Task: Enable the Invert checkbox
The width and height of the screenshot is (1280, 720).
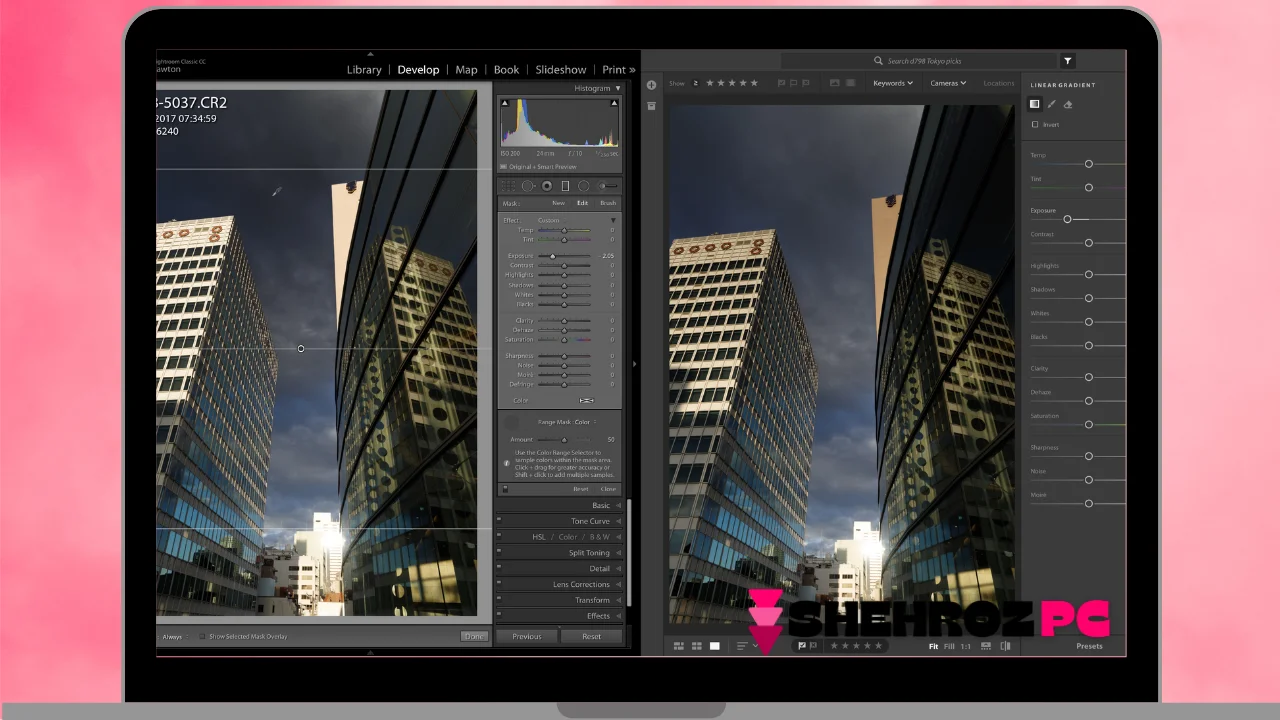Action: (1035, 124)
